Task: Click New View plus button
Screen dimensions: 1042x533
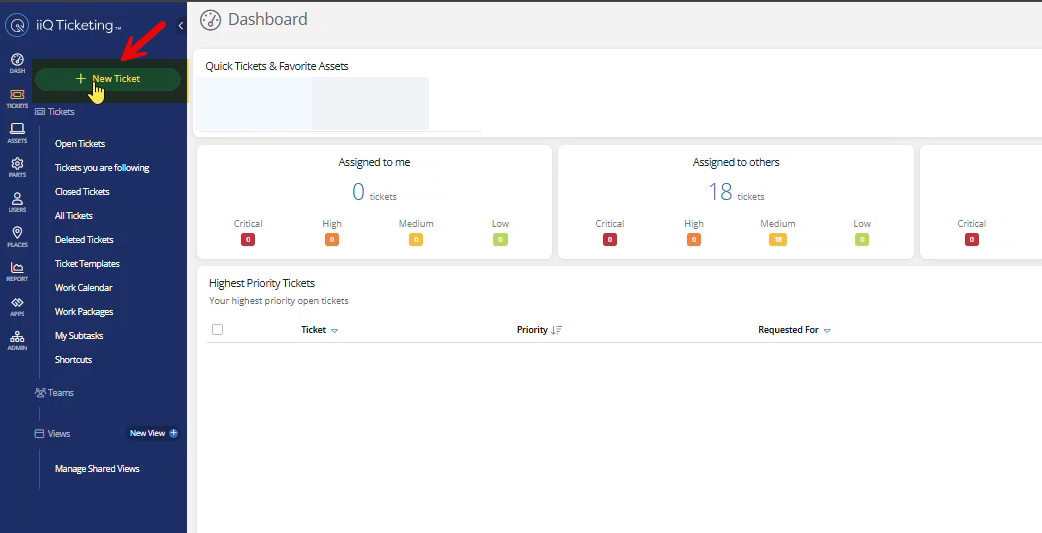Action: coord(173,434)
